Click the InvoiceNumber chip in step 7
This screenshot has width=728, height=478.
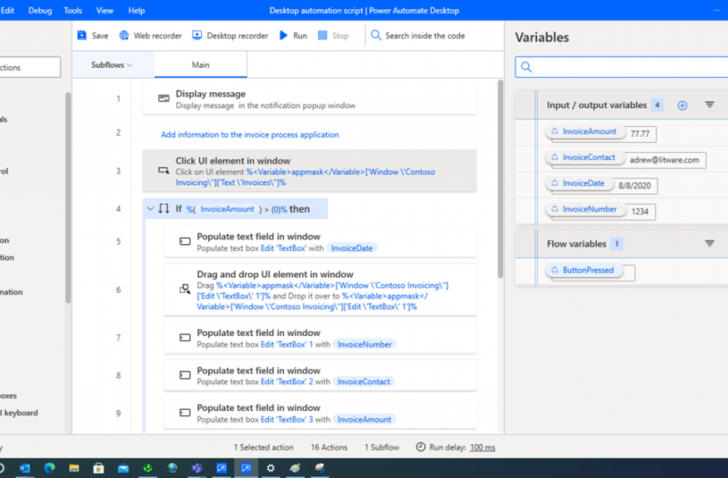[x=364, y=344]
